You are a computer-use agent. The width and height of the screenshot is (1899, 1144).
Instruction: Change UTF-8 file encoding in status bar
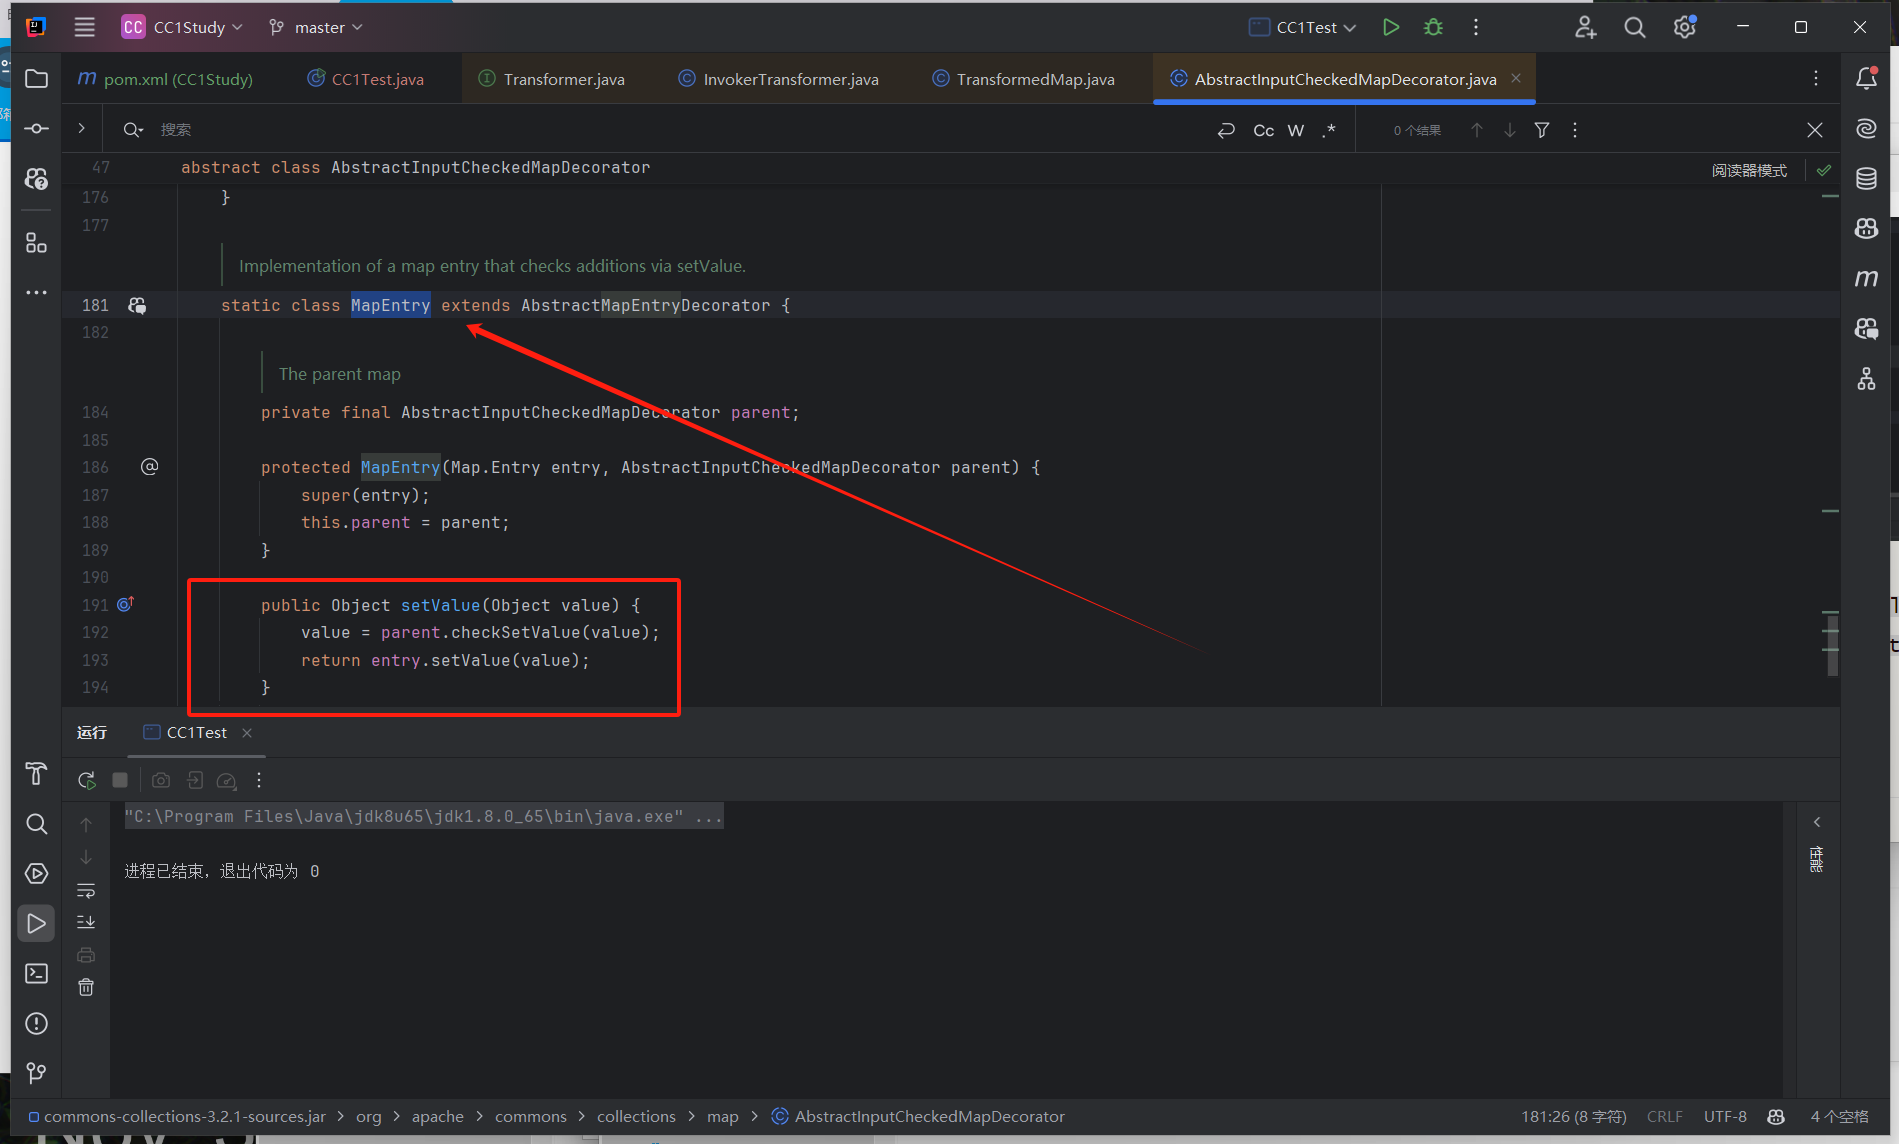(1725, 1116)
